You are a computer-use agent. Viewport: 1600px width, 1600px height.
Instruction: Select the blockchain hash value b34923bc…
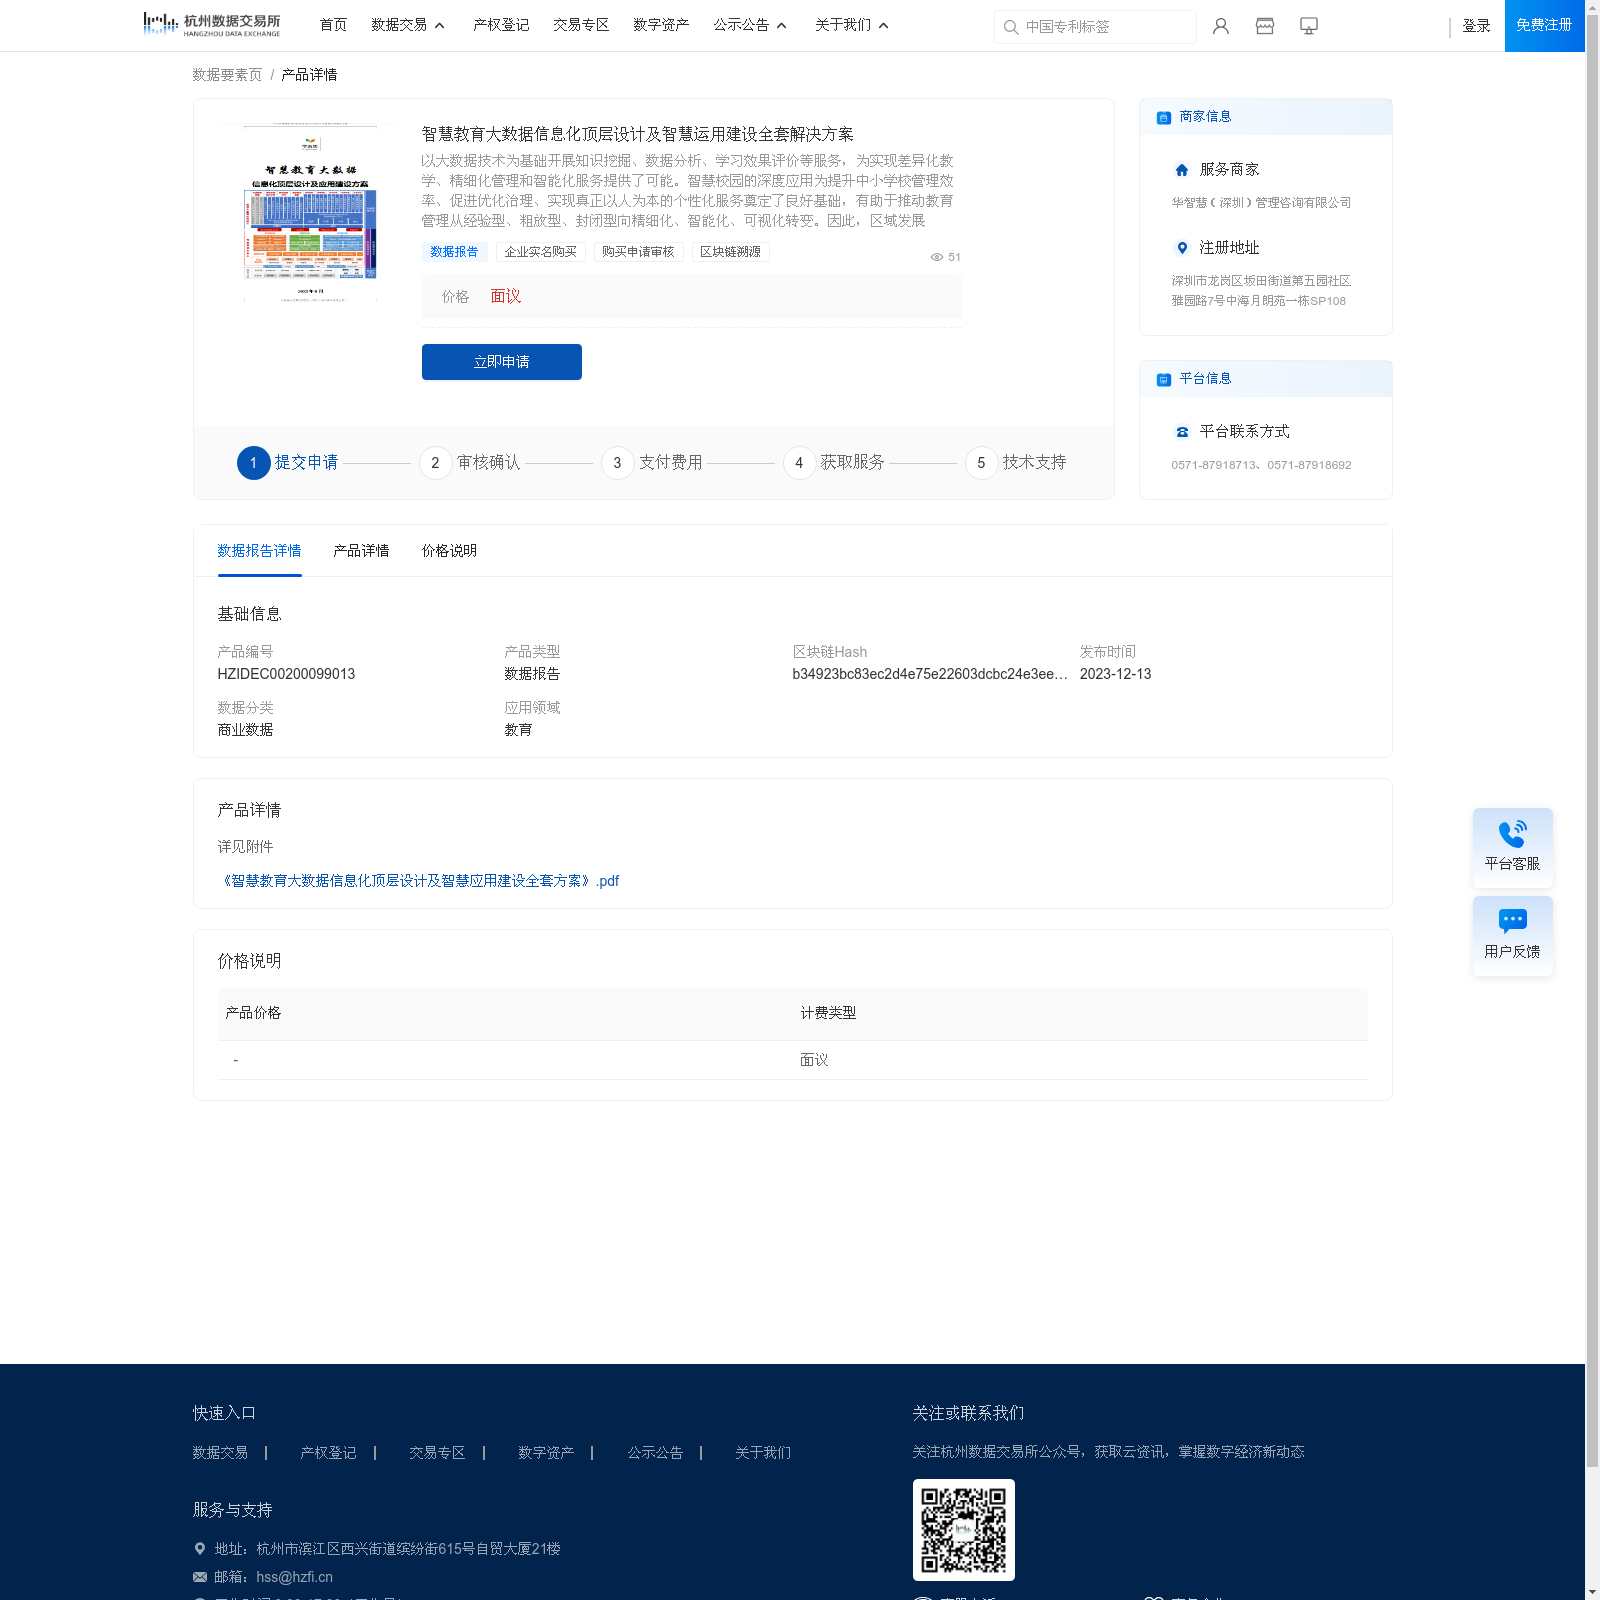[930, 674]
